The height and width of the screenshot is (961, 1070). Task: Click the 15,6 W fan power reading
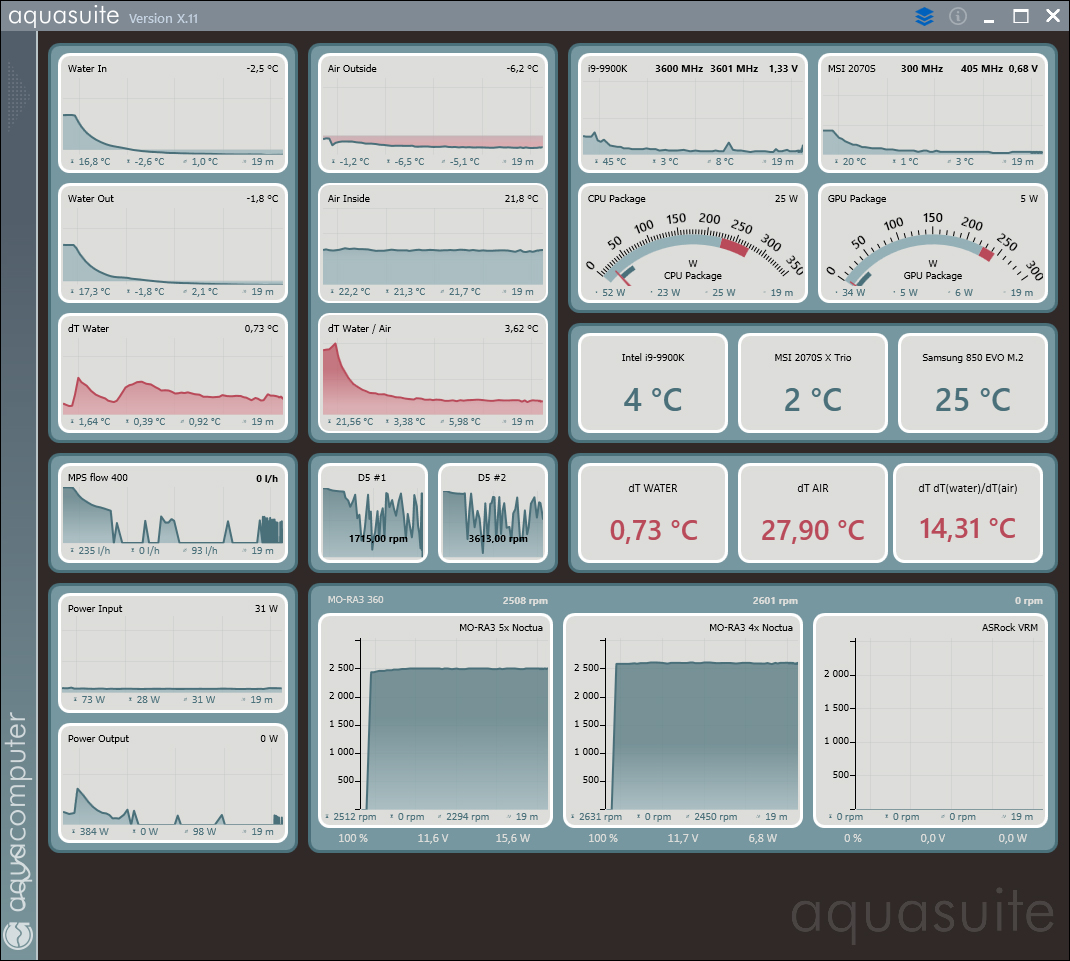tap(512, 838)
